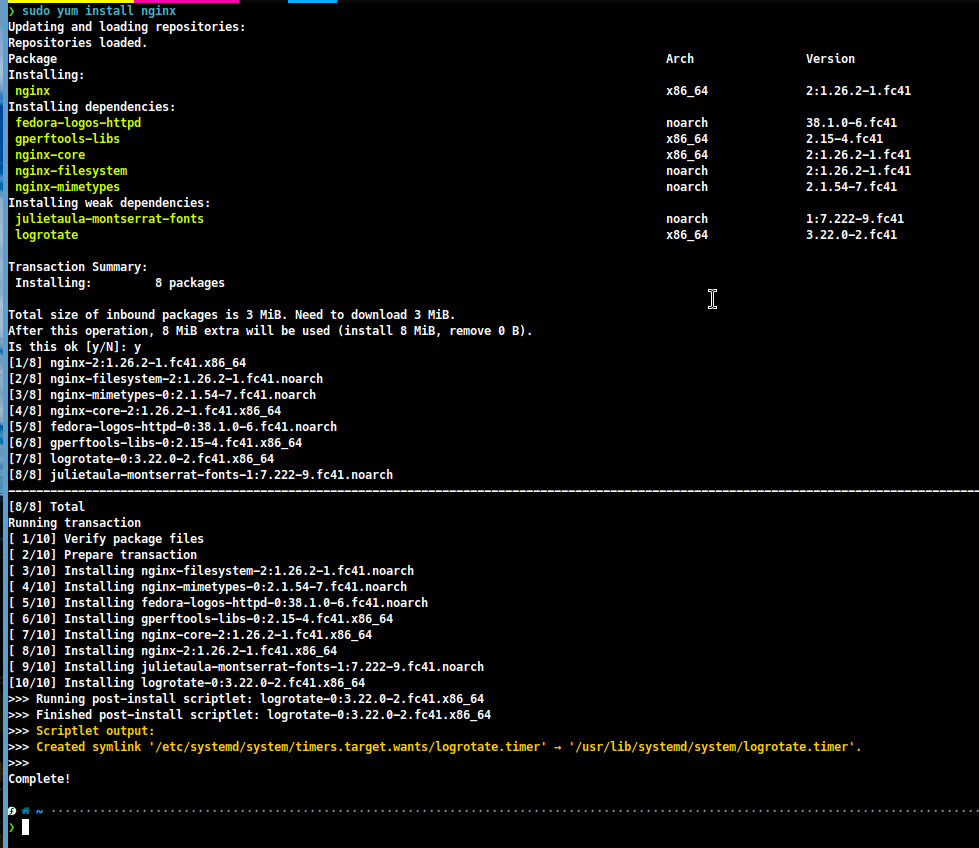
Task: Select green 'julietaula-montserrat-fonts' weak dependency
Action: coord(109,219)
